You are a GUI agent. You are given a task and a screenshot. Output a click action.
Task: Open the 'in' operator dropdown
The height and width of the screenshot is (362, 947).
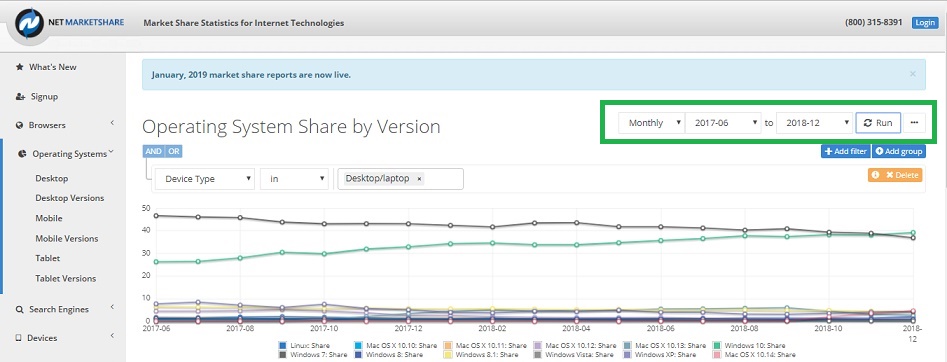(294, 179)
